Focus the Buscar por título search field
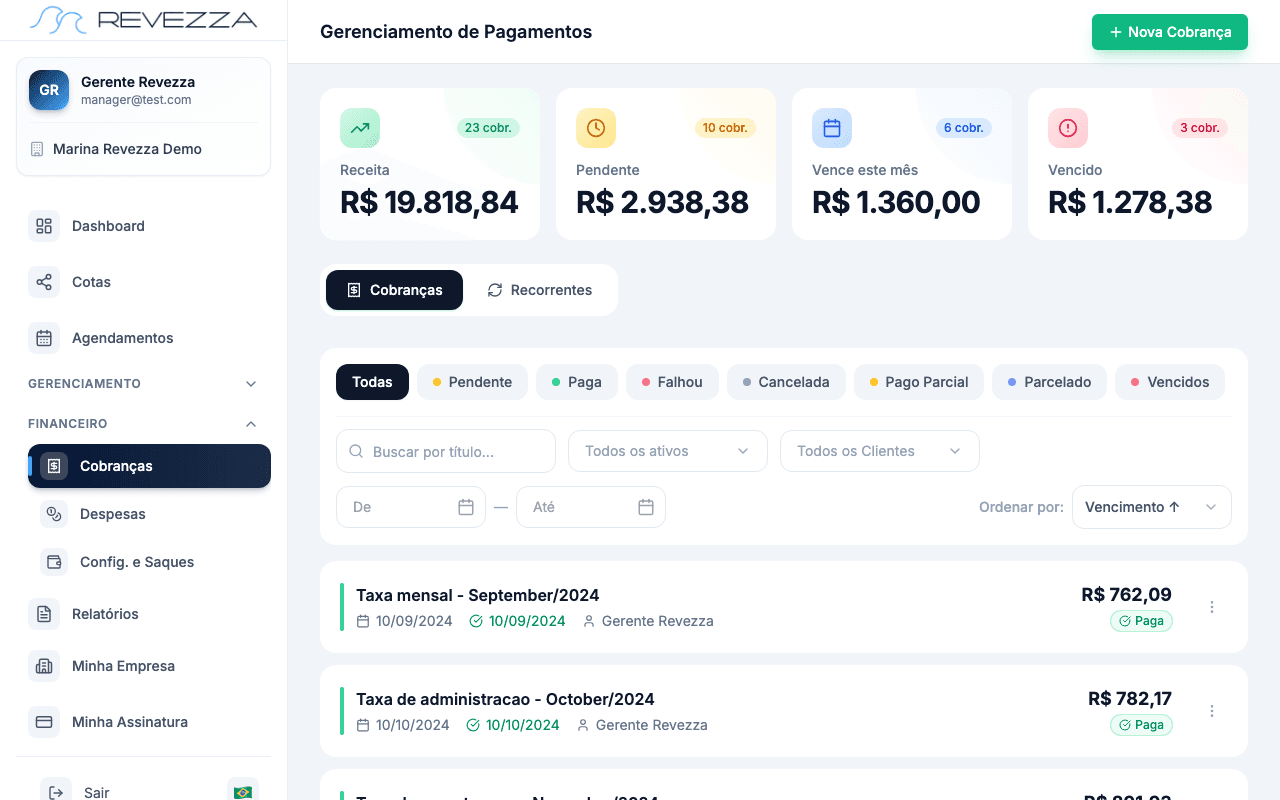The image size is (1280, 800). click(446, 451)
